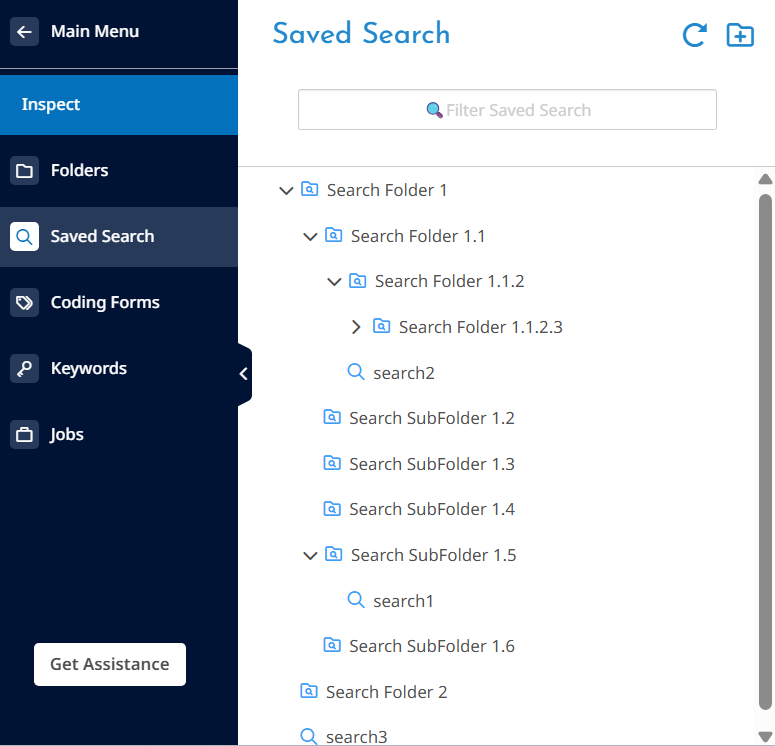
Task: Click the Folders icon in sidebar
Action: 24,171
